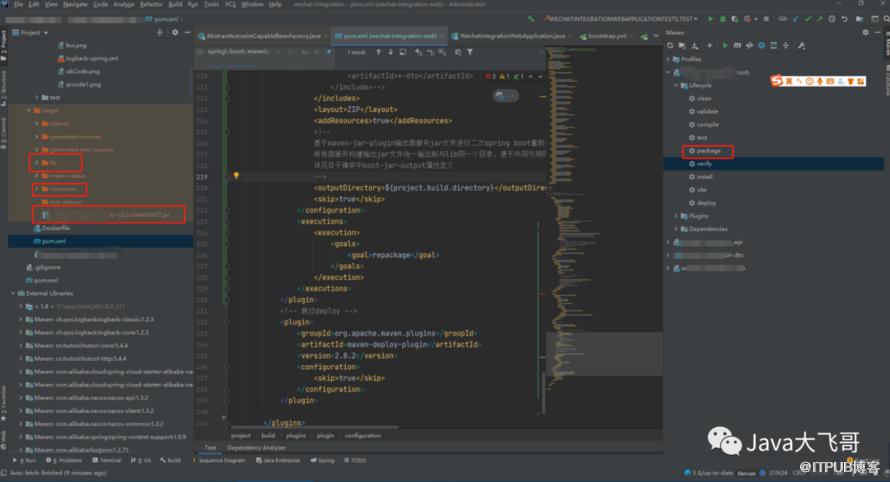Reload all Maven projects icon
This screenshot has height=482, width=890.
(671, 46)
